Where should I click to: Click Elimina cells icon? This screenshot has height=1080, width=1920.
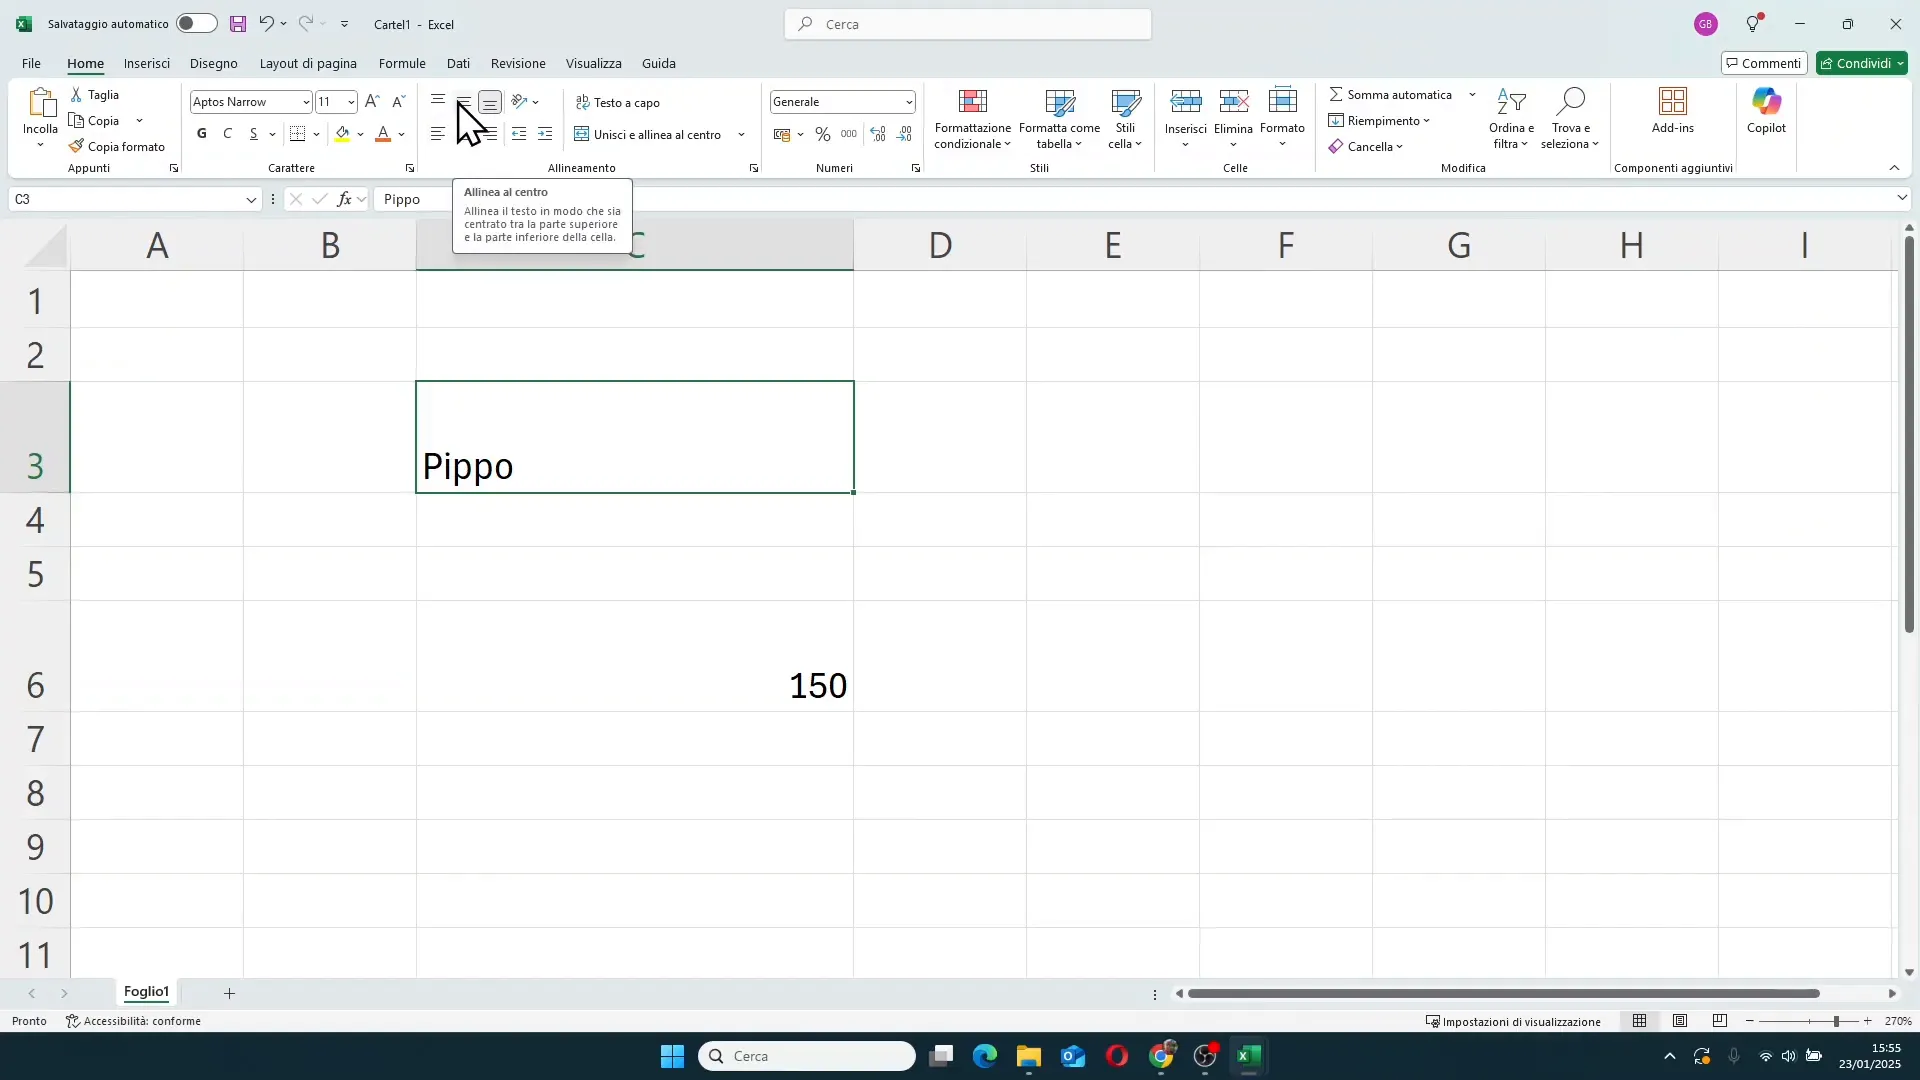[x=1234, y=102]
